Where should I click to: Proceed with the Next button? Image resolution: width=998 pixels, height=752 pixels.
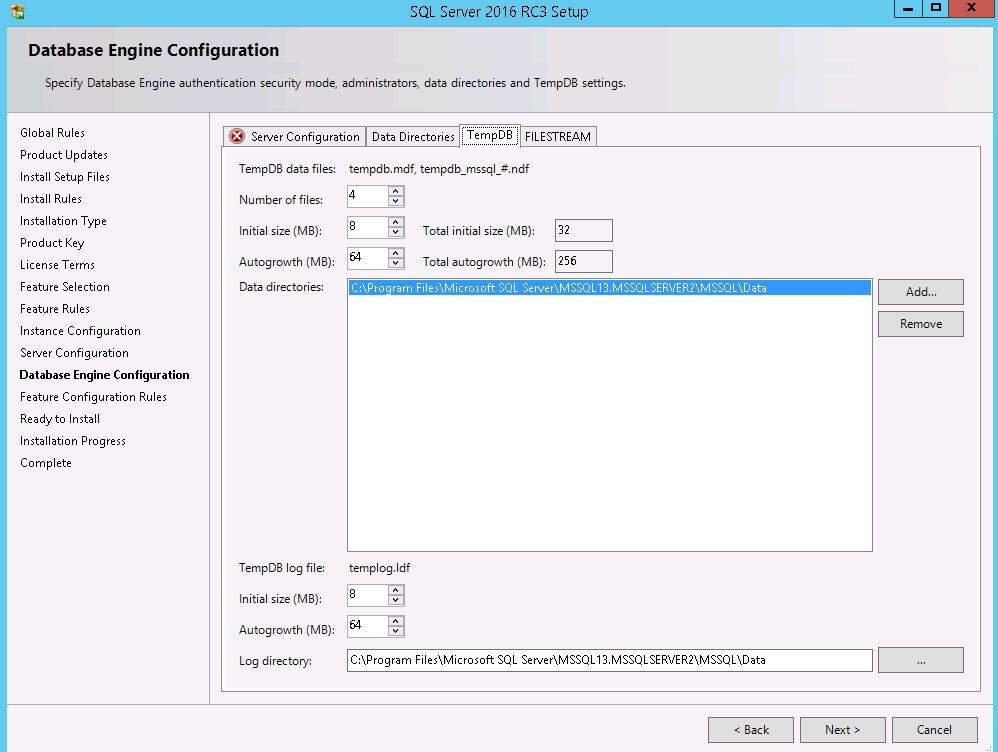click(843, 730)
